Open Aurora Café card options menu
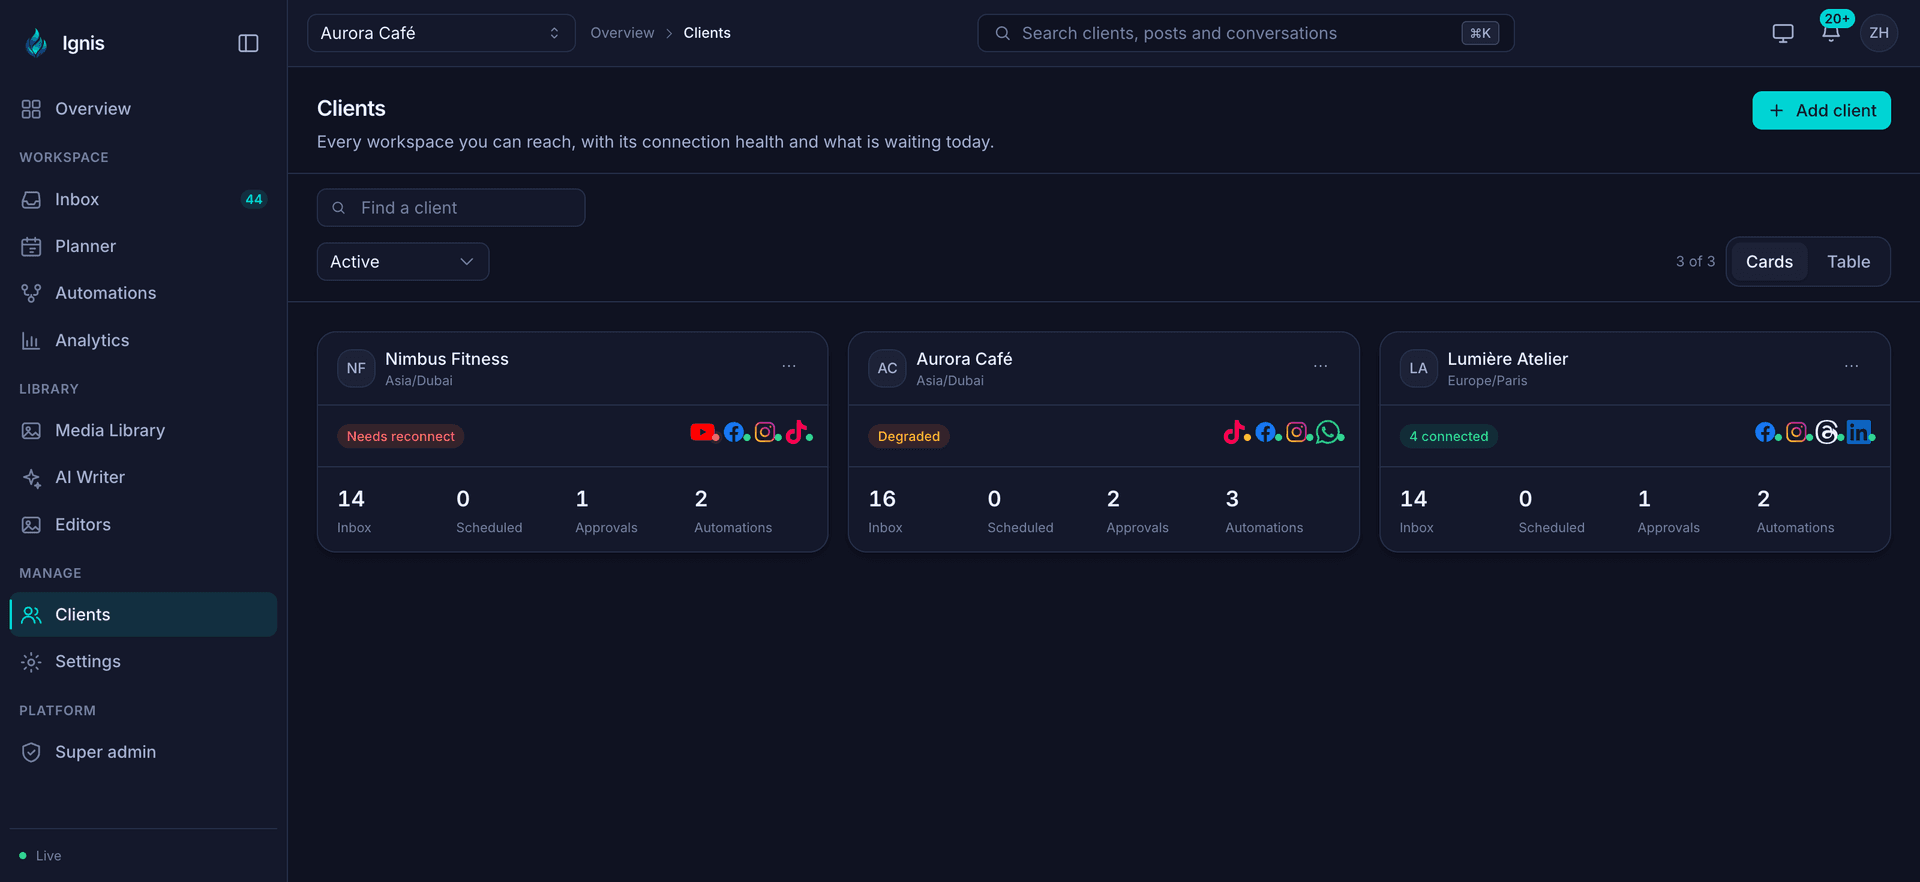This screenshot has width=1920, height=882. 1320,367
